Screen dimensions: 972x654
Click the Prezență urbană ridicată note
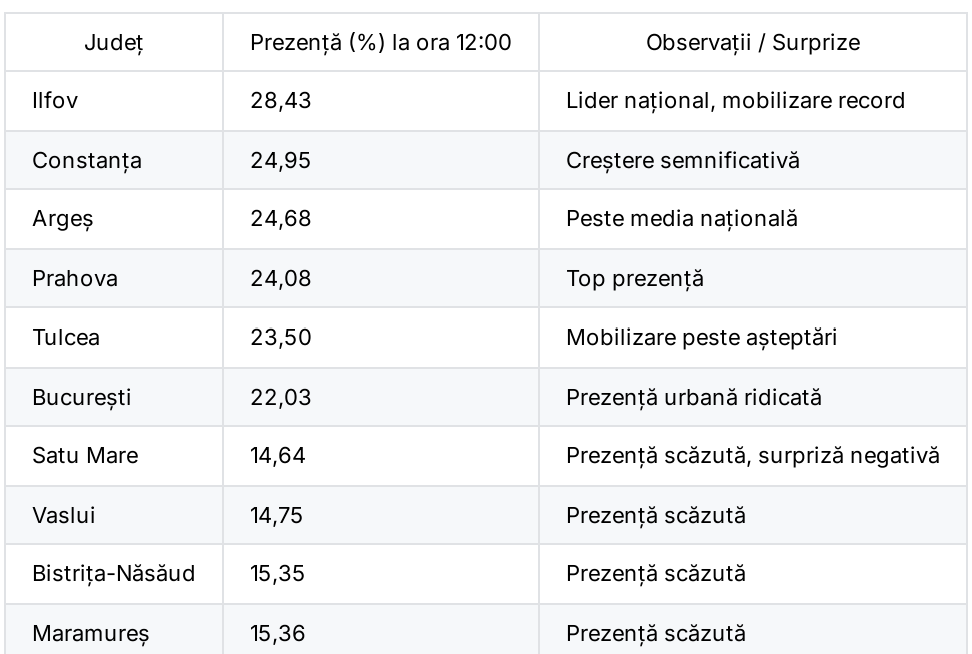[x=694, y=397]
